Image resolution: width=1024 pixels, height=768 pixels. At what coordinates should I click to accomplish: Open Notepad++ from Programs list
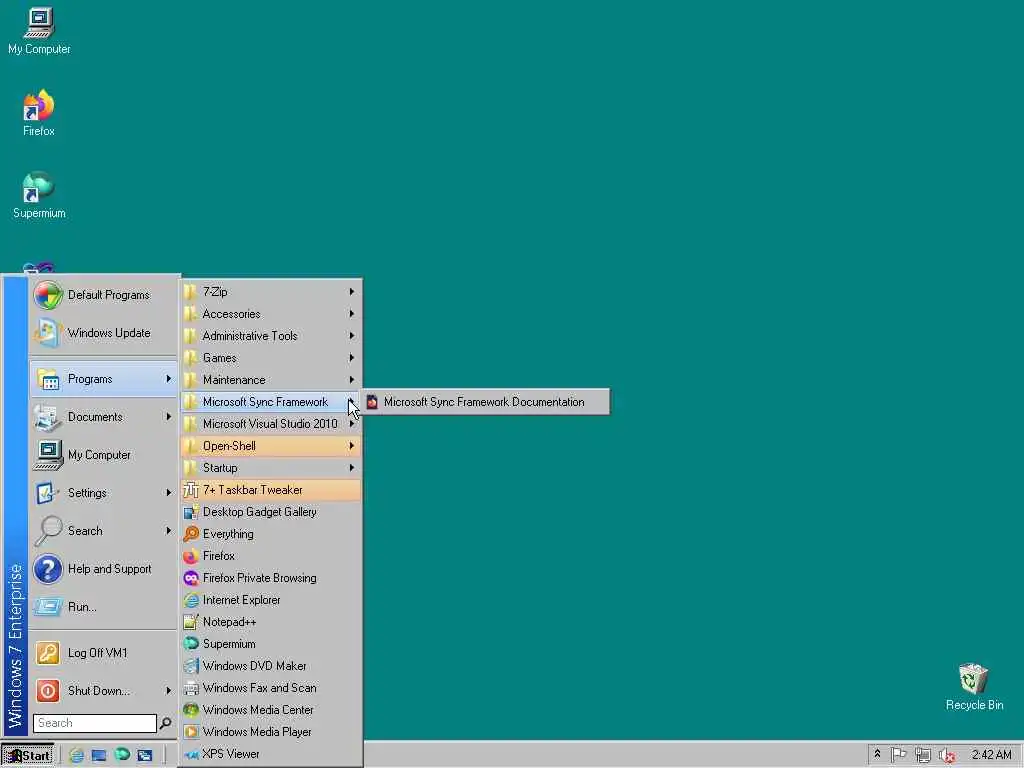tap(271, 622)
